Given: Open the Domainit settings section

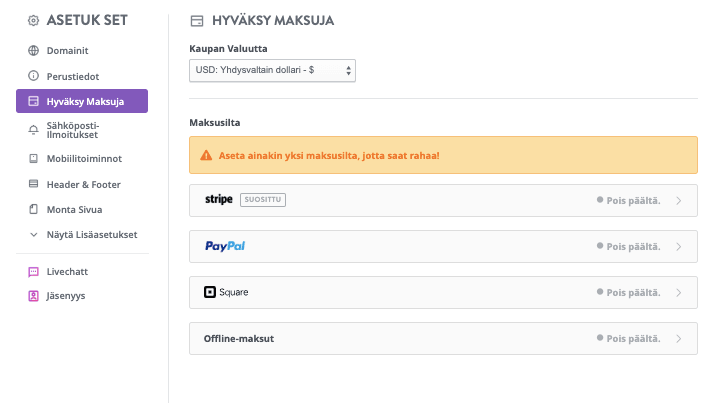Looking at the screenshot, I should pyautogui.click(x=68, y=50).
